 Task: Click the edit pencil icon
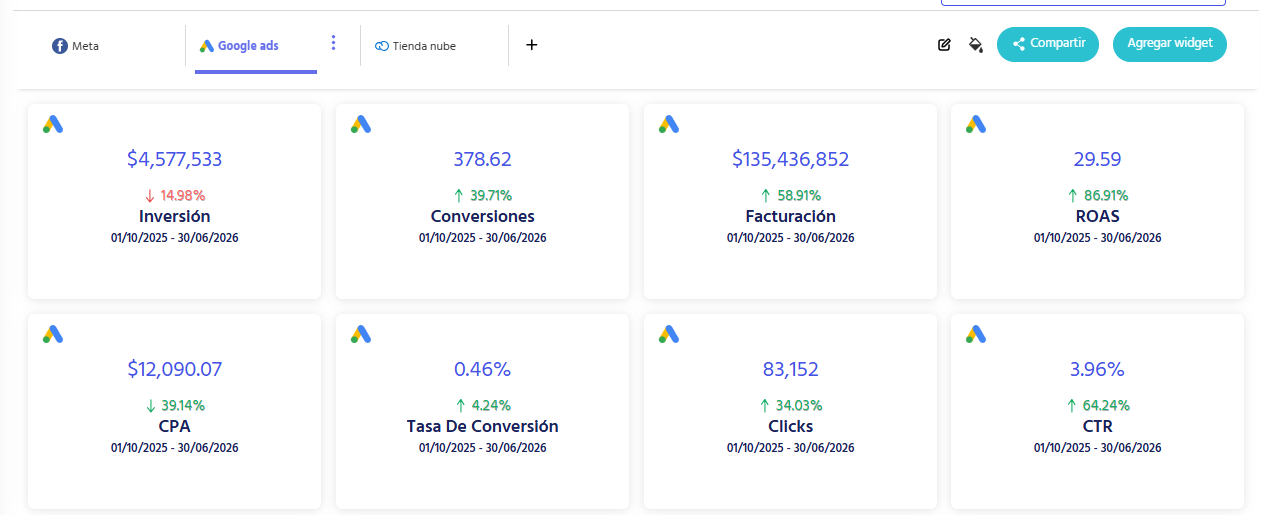[944, 44]
